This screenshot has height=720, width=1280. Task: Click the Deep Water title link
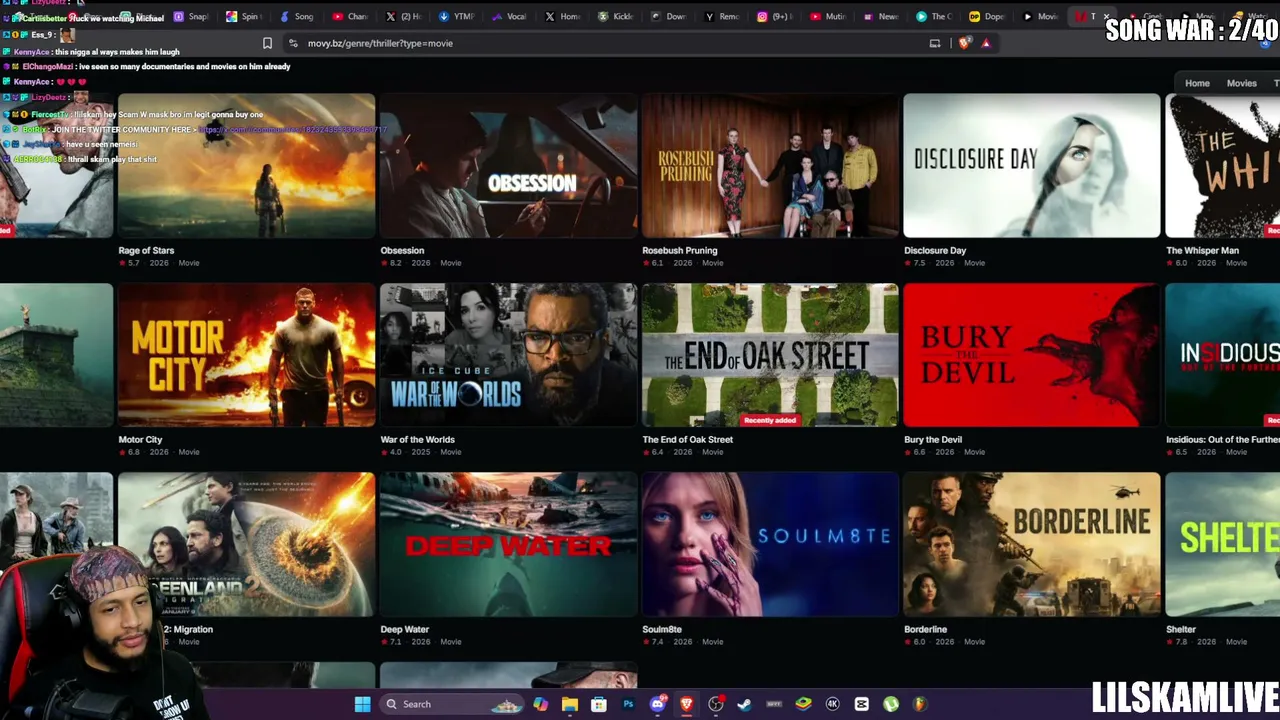click(x=404, y=629)
